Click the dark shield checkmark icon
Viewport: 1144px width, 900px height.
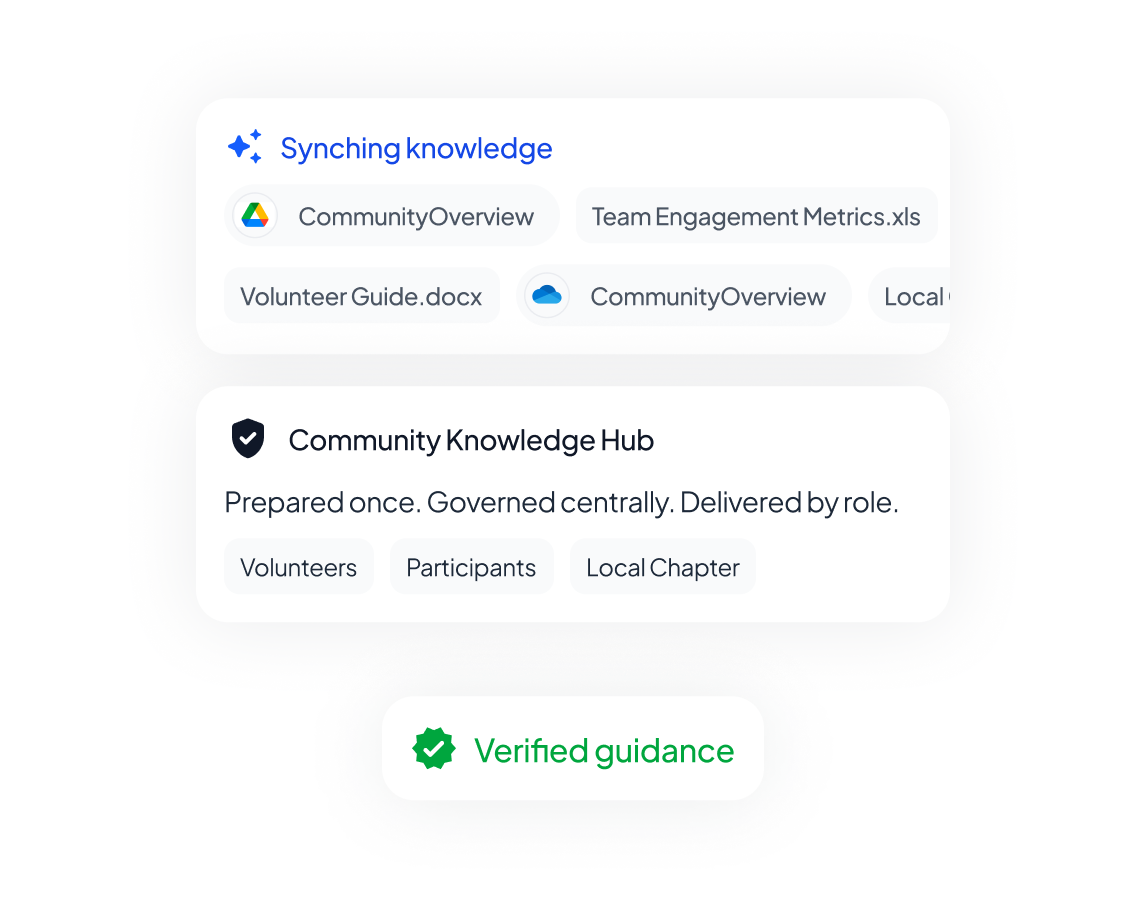point(248,439)
